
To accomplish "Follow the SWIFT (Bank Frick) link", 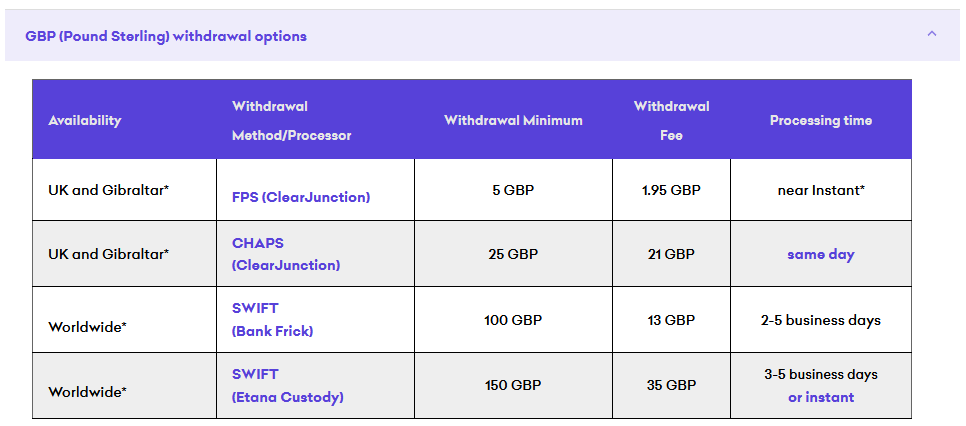I will click(272, 319).
